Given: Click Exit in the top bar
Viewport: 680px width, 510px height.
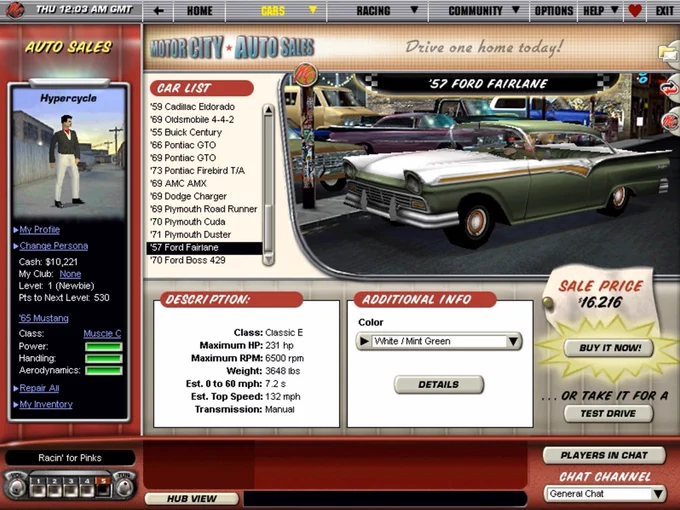Looking at the screenshot, I should (664, 11).
